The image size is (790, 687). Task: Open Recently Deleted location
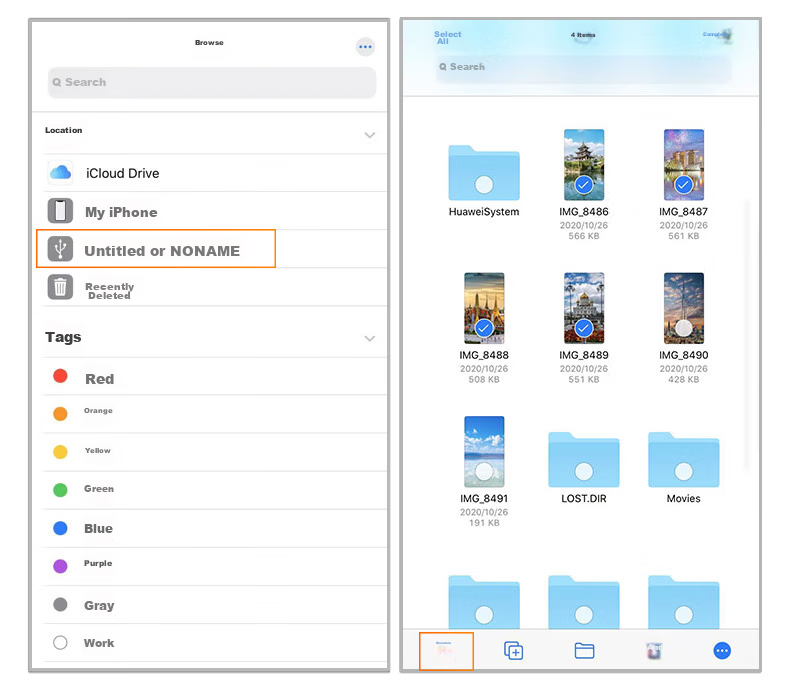[215, 287]
